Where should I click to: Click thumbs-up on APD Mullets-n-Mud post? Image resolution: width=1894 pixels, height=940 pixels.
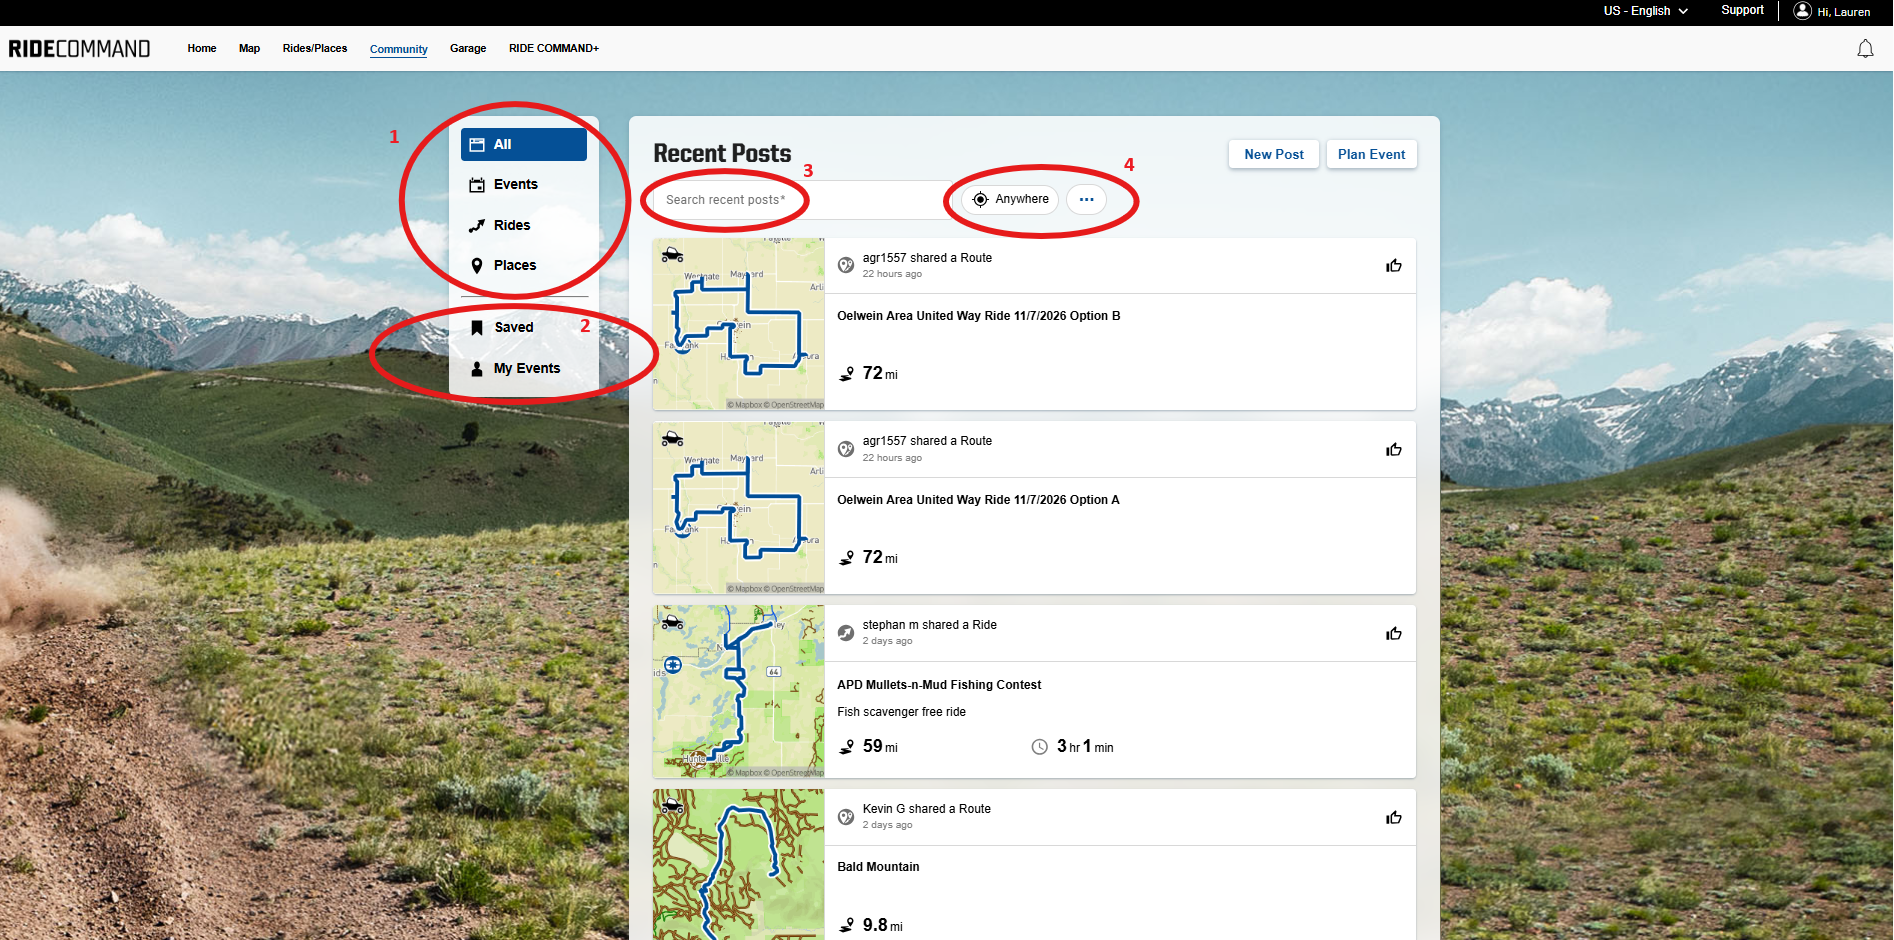[1394, 634]
